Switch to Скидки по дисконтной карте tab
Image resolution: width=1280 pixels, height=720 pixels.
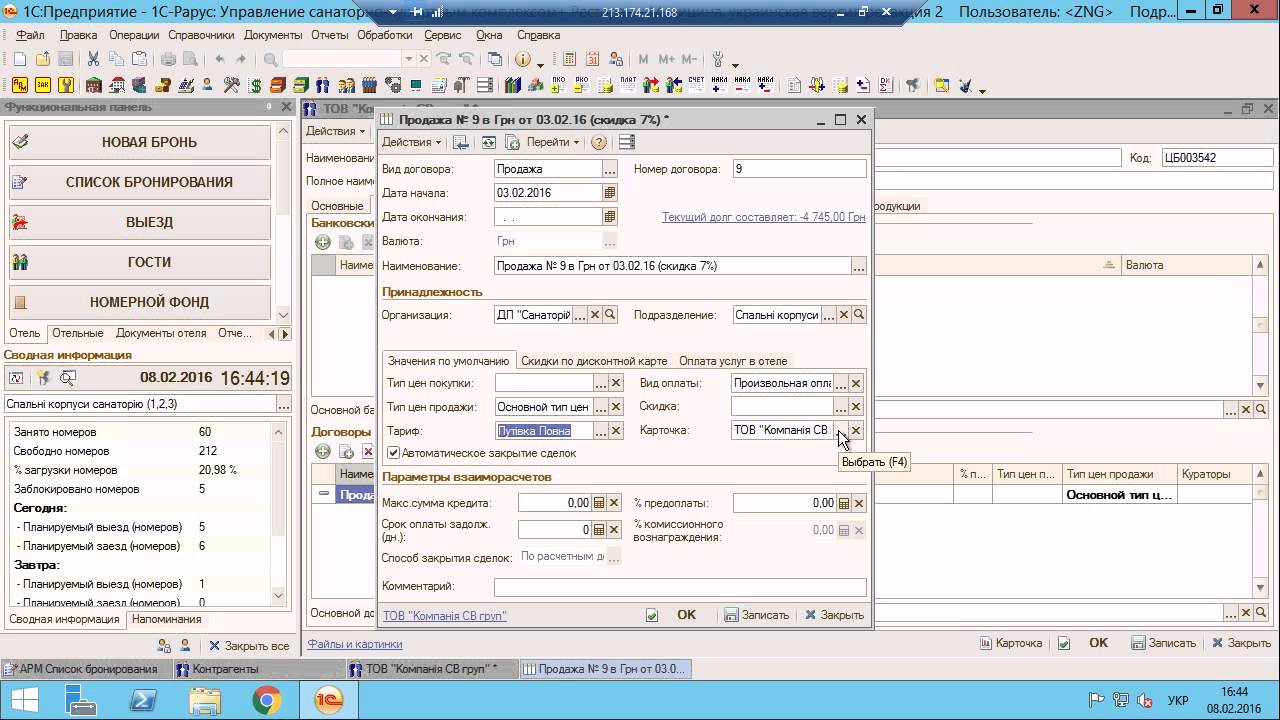click(593, 361)
